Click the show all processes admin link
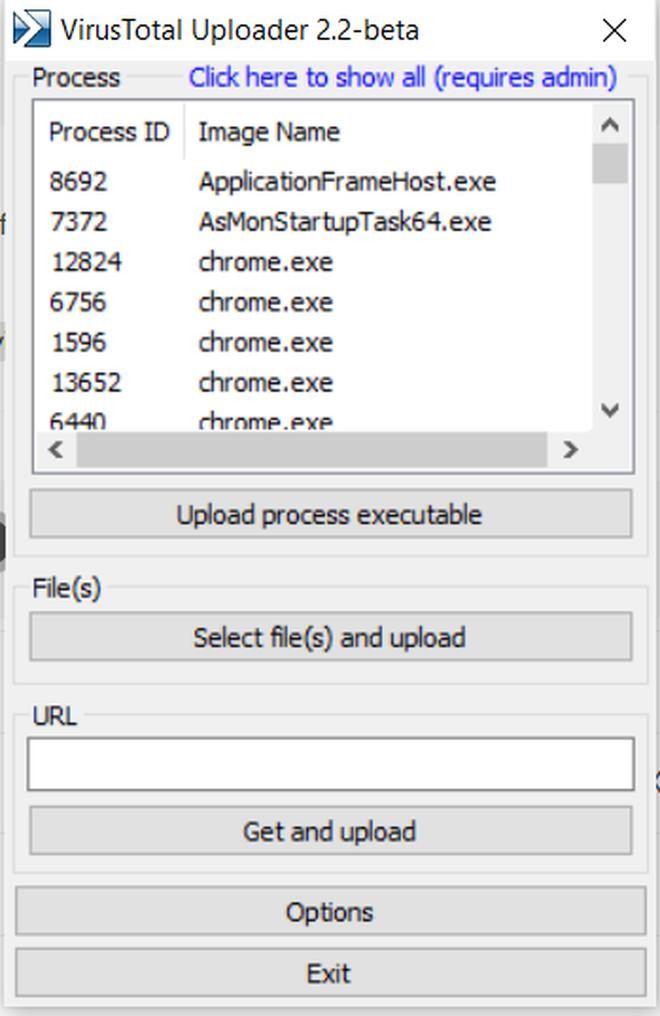The image size is (660, 1016). coord(402,77)
